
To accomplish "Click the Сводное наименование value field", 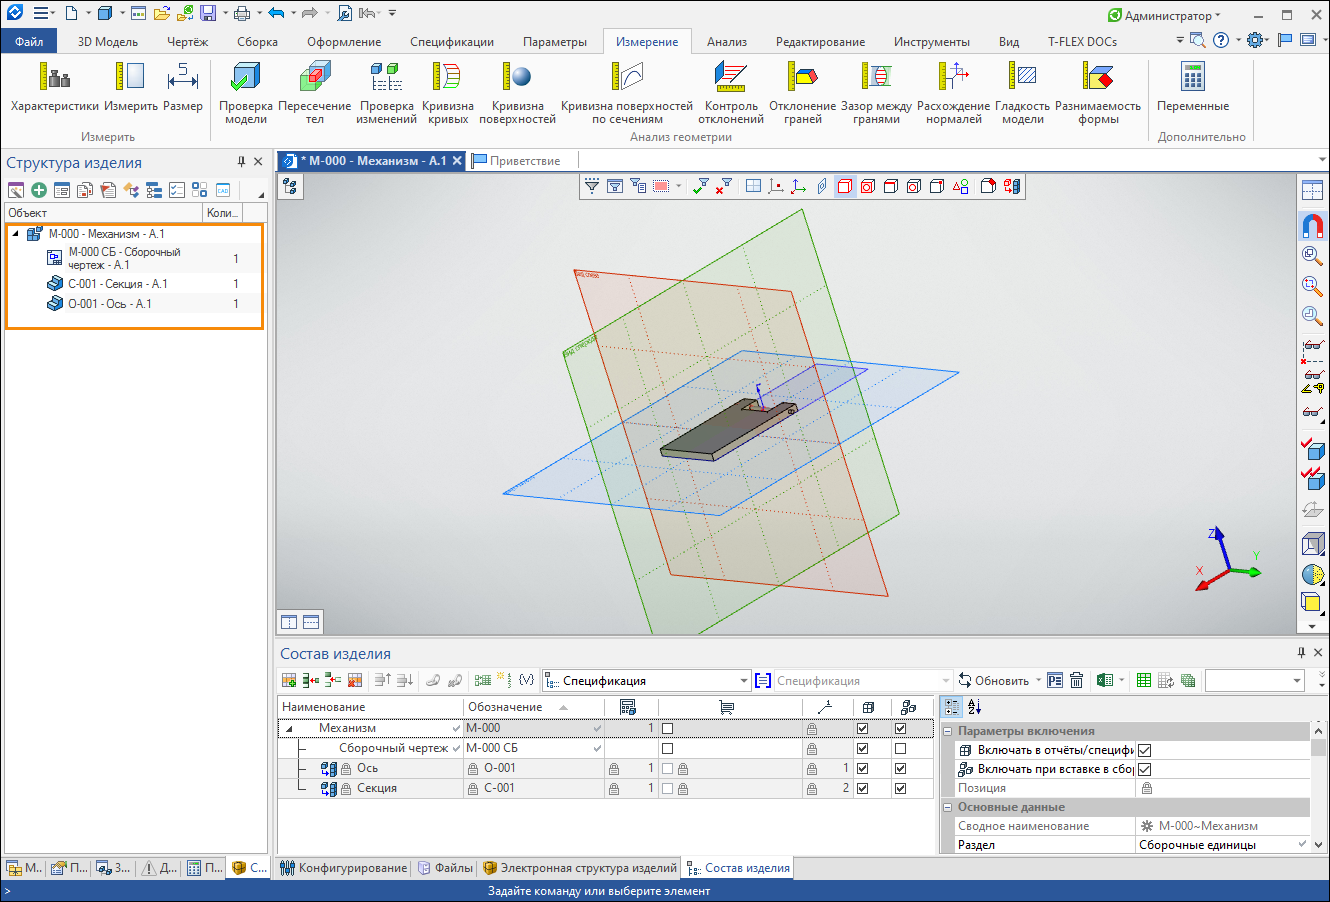I will click(1223, 826).
